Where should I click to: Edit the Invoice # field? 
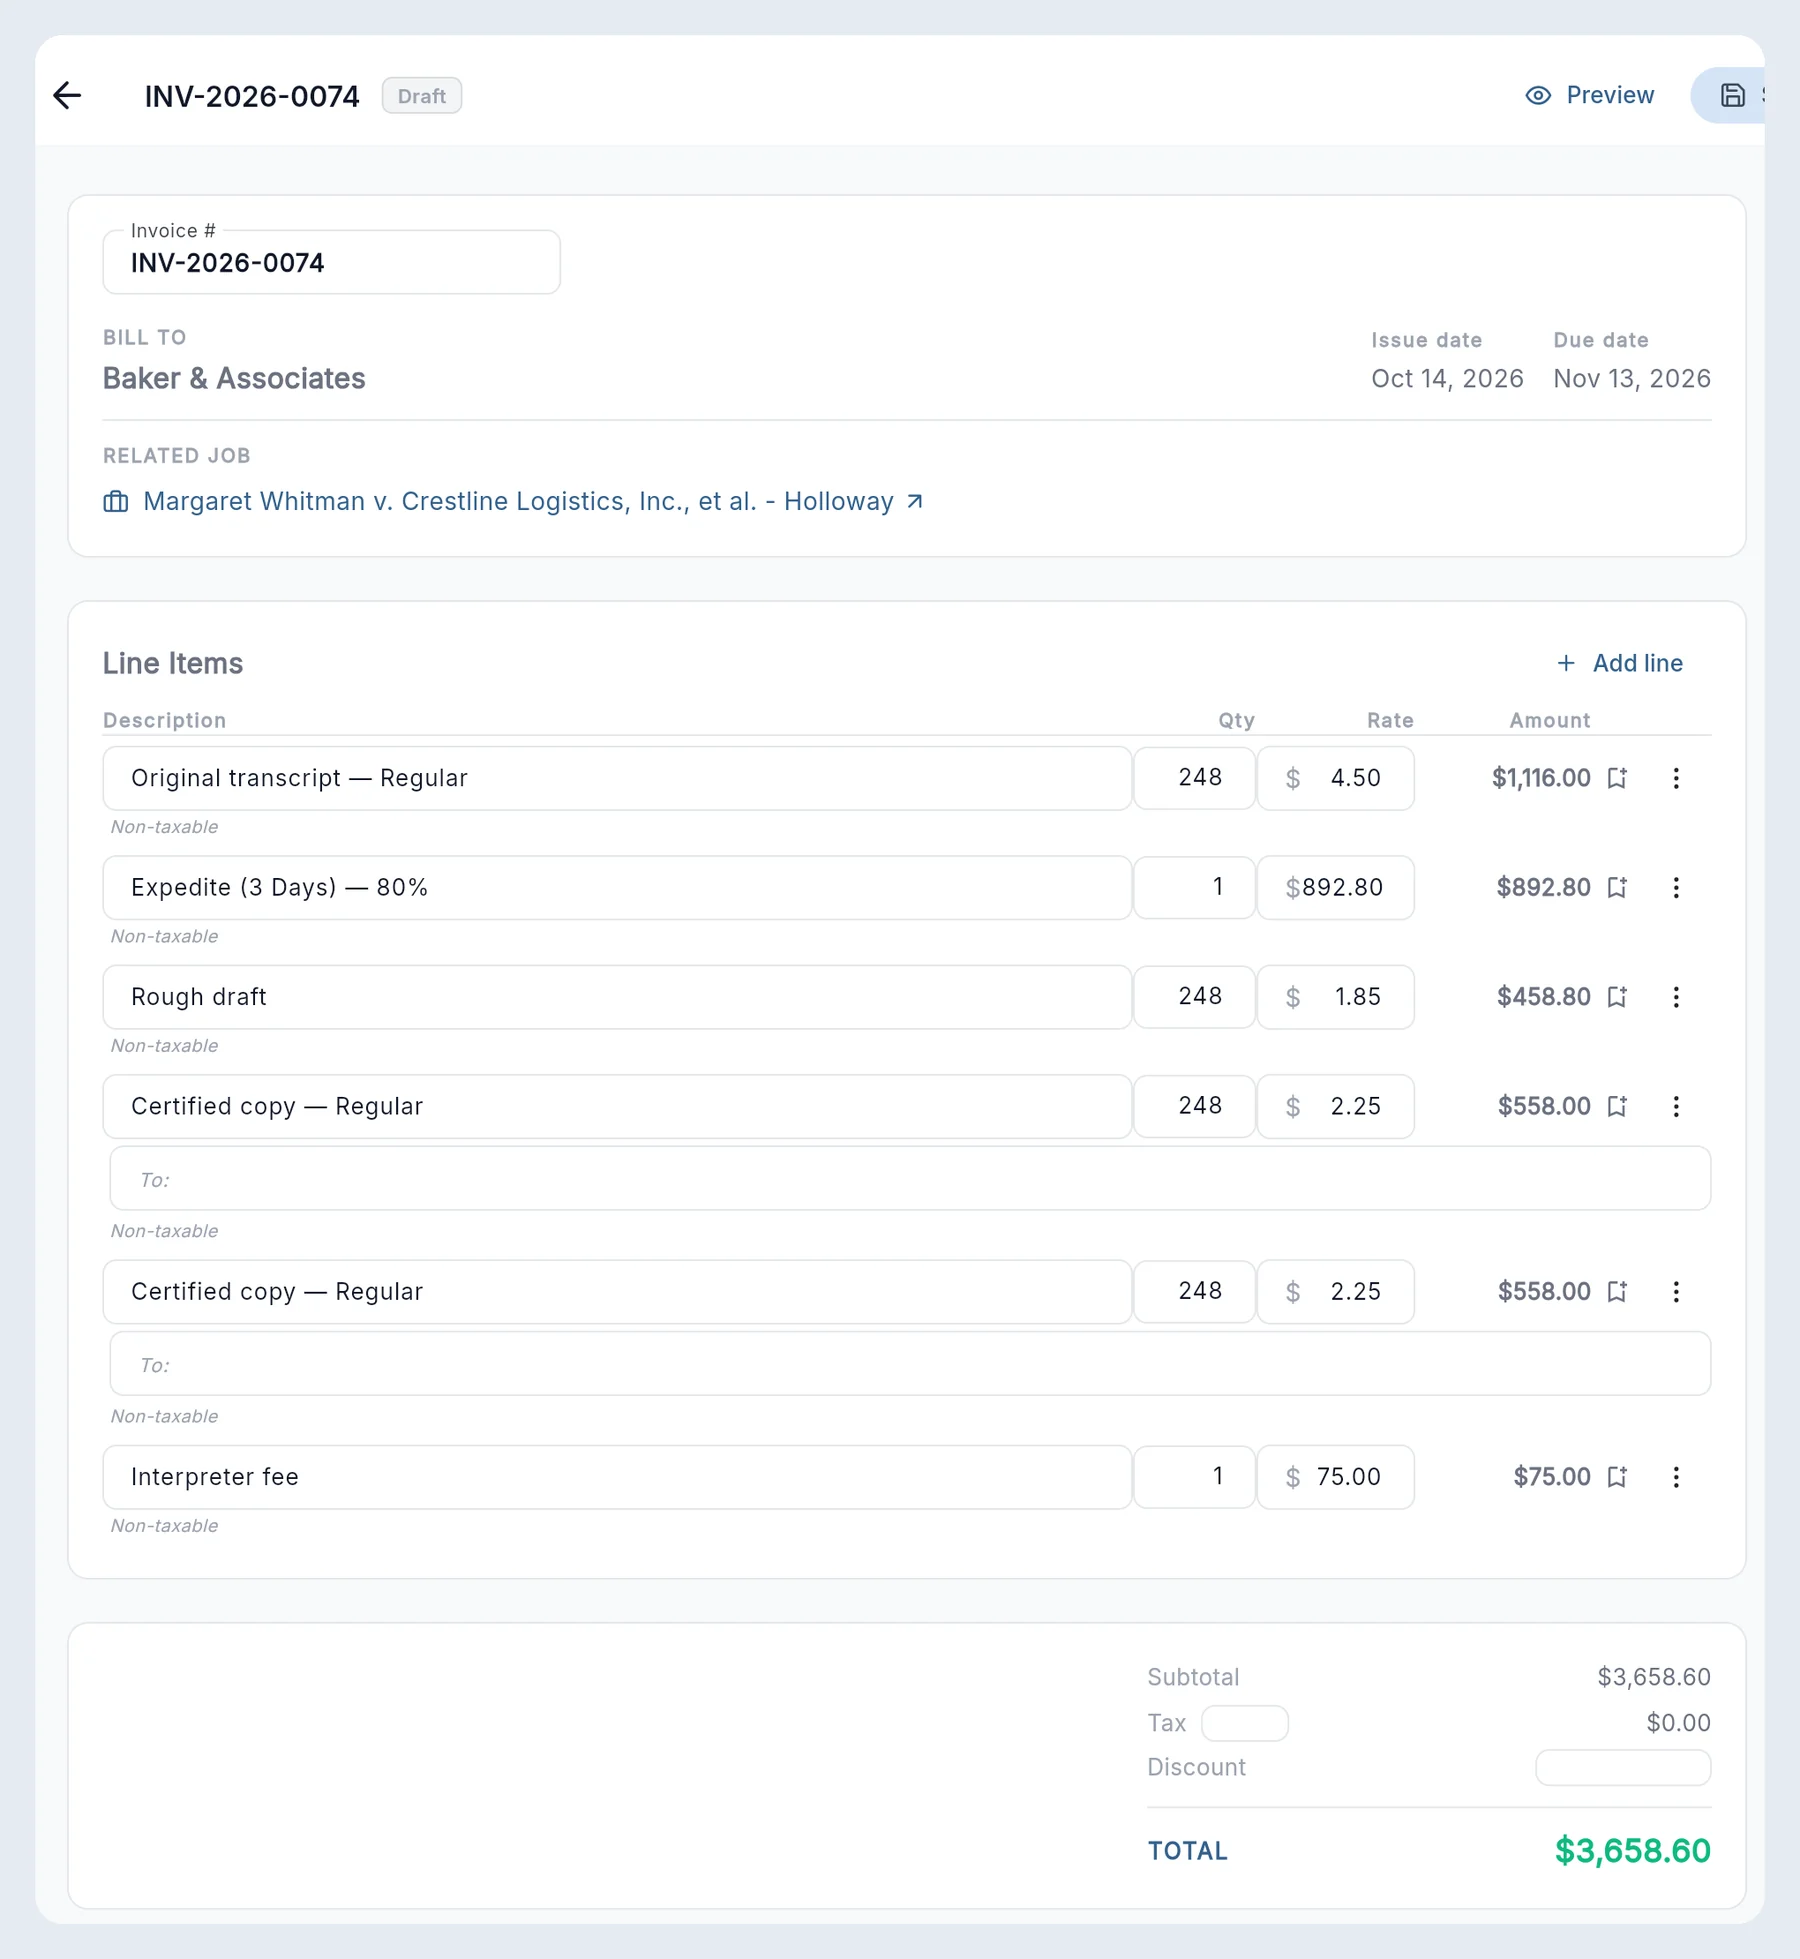point(331,263)
